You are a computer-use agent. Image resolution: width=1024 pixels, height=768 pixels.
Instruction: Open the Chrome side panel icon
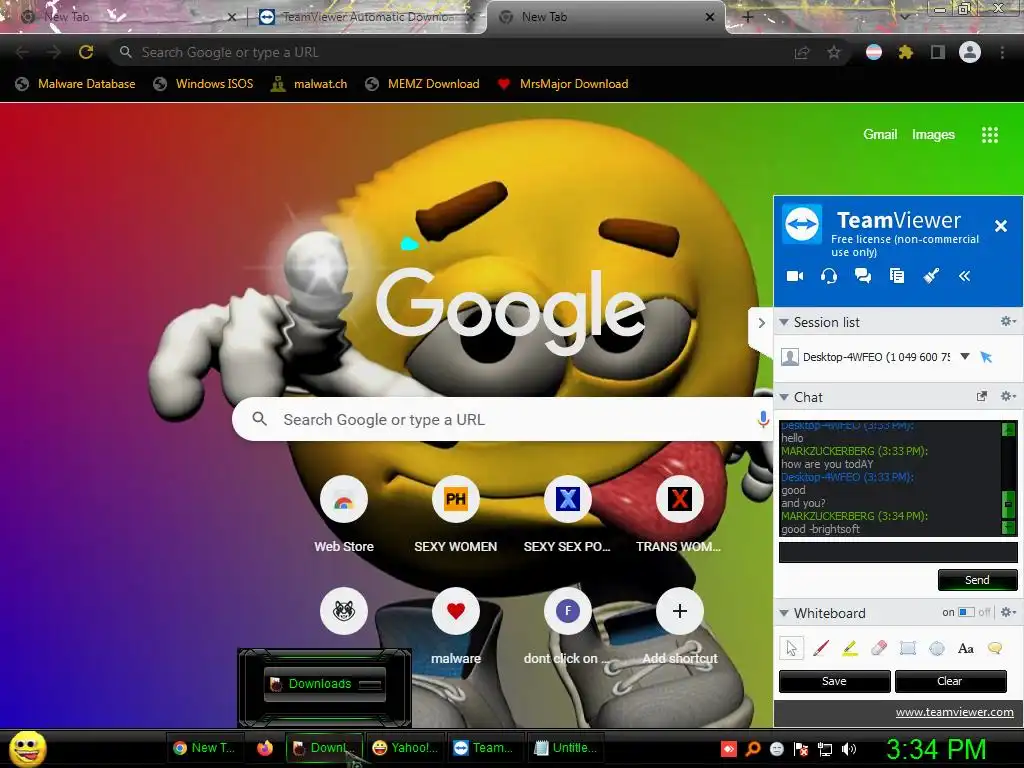938,52
